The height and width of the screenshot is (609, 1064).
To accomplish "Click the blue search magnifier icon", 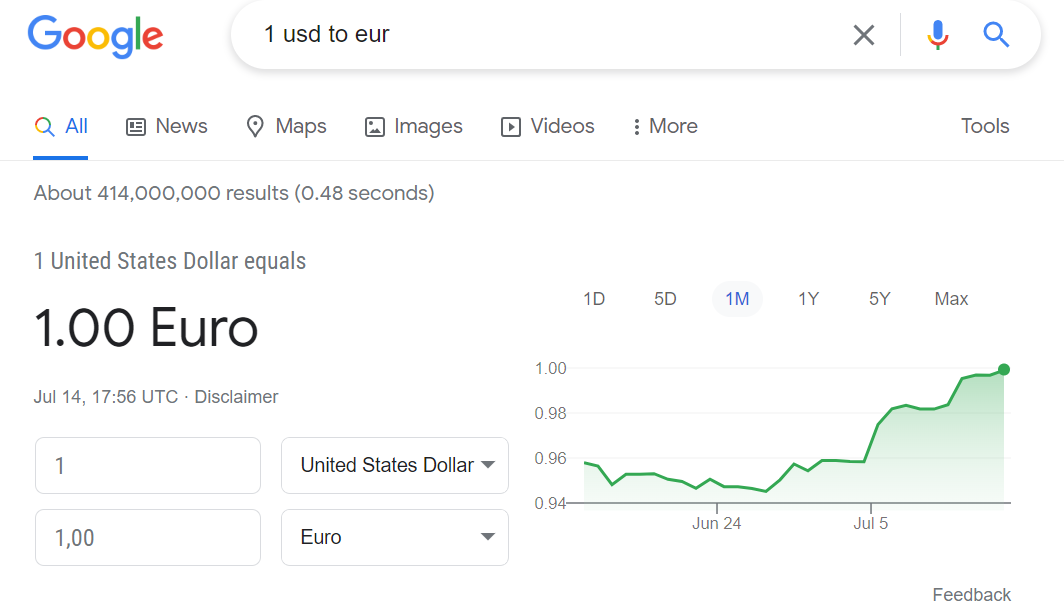I will point(996,36).
